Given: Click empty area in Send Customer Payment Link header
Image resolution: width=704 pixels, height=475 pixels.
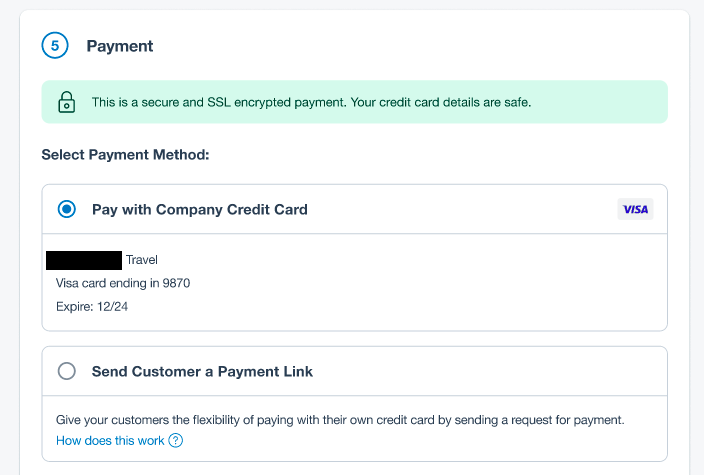Looking at the screenshot, I should point(489,371).
